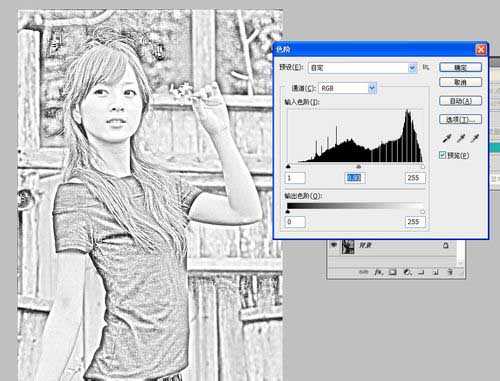Viewport: 500px width, 381px height.
Task: Hide the Background layer eye icon
Action: (334, 245)
